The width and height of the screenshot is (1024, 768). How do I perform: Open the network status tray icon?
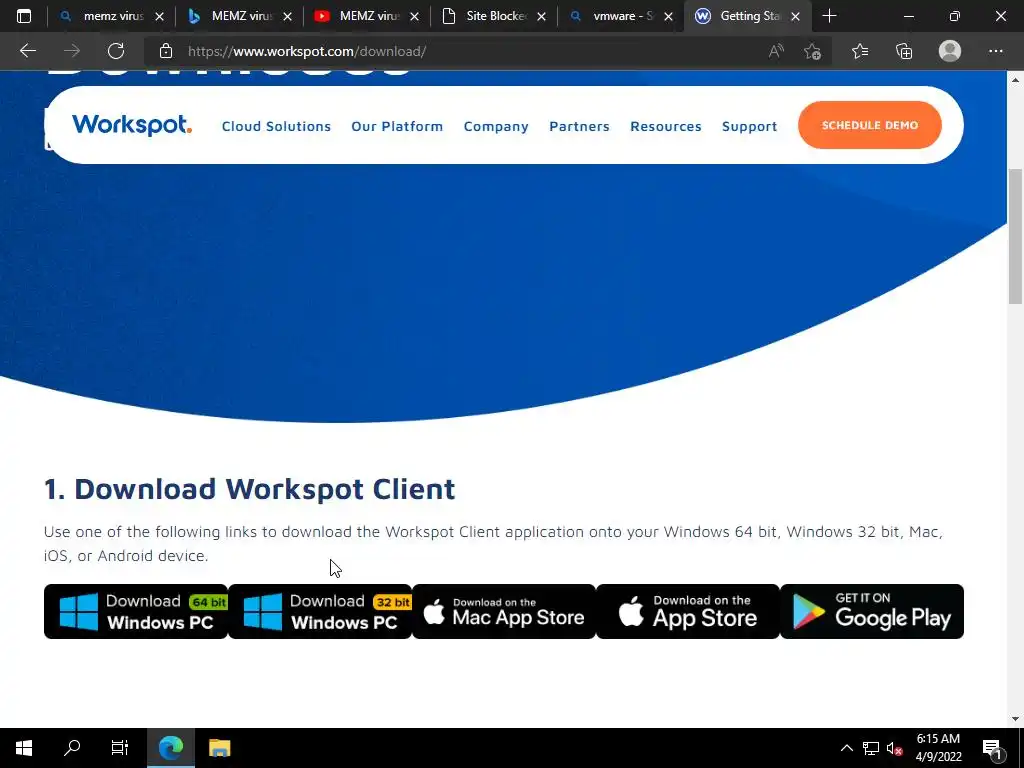871,748
